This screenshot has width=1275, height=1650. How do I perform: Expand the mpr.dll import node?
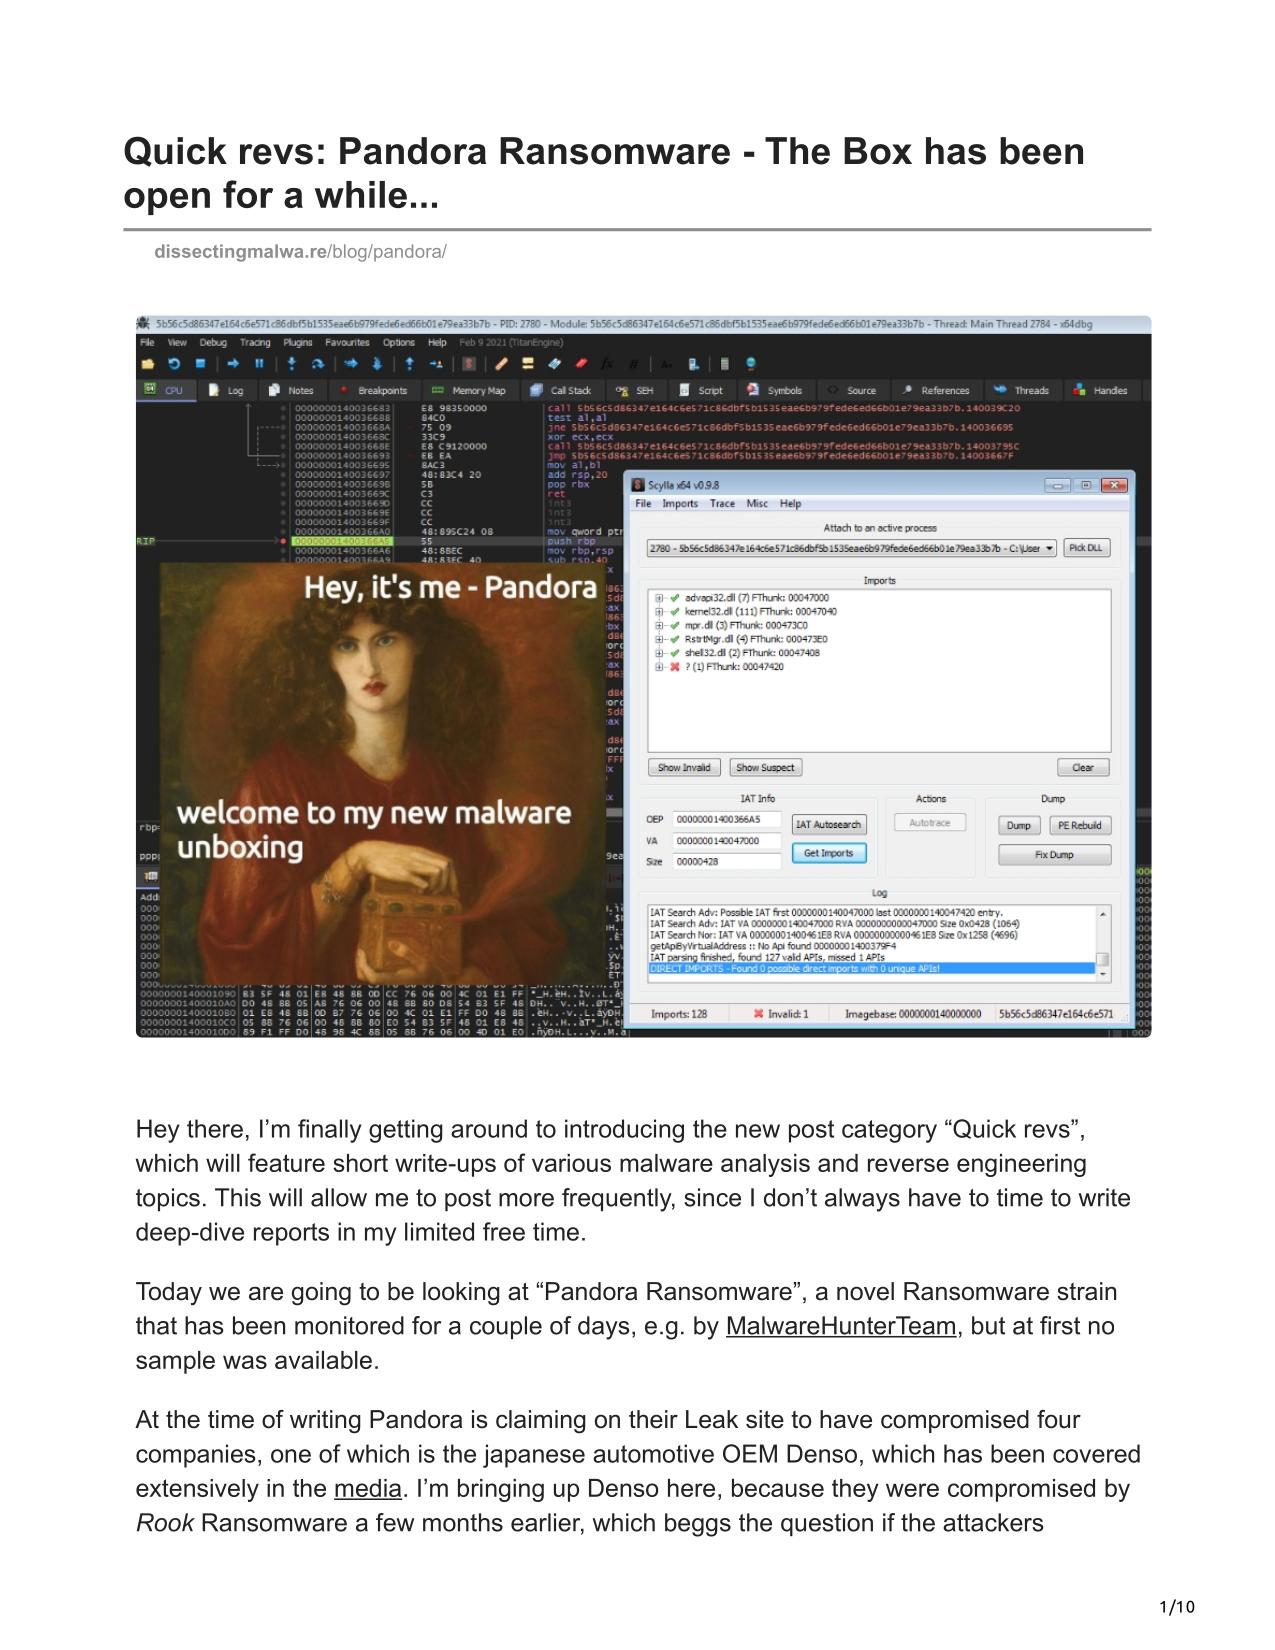click(660, 625)
